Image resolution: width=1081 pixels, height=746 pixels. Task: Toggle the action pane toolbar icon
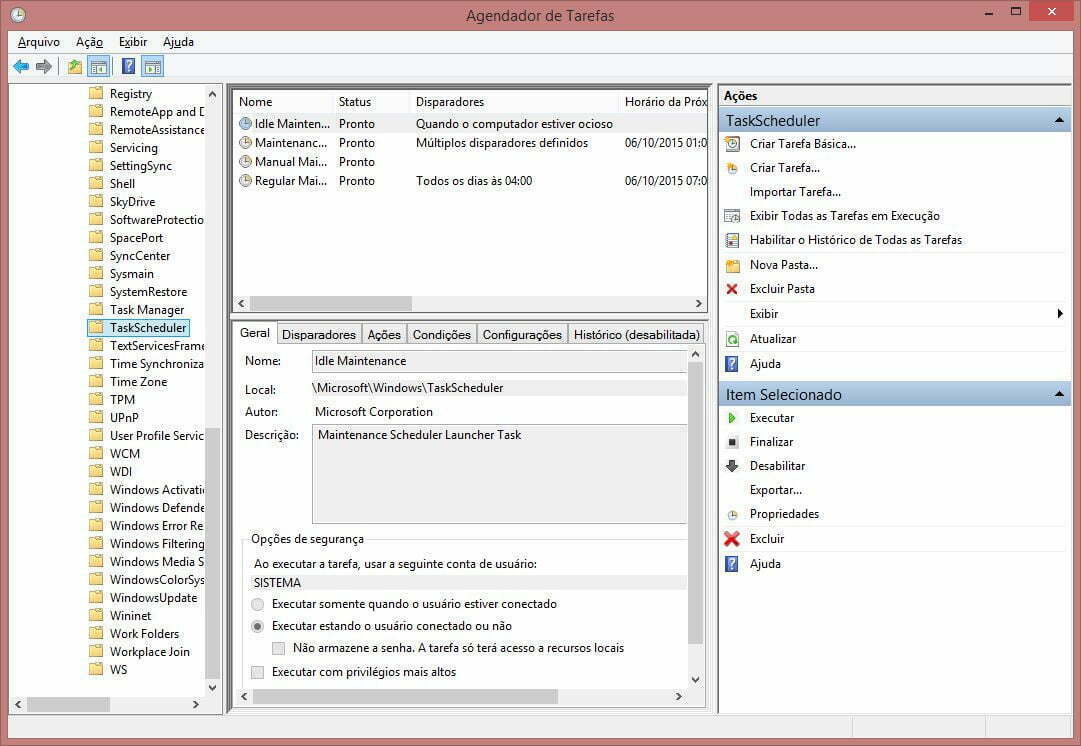[152, 67]
